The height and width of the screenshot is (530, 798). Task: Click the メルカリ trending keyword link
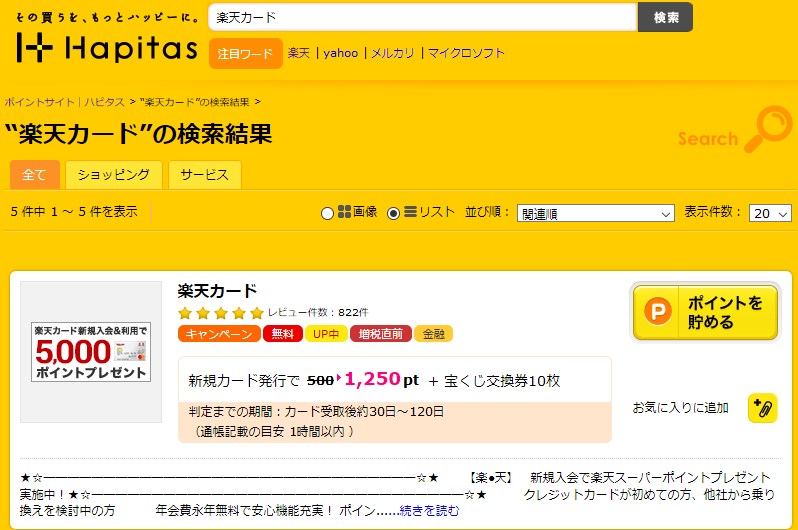pyautogui.click(x=392, y=53)
